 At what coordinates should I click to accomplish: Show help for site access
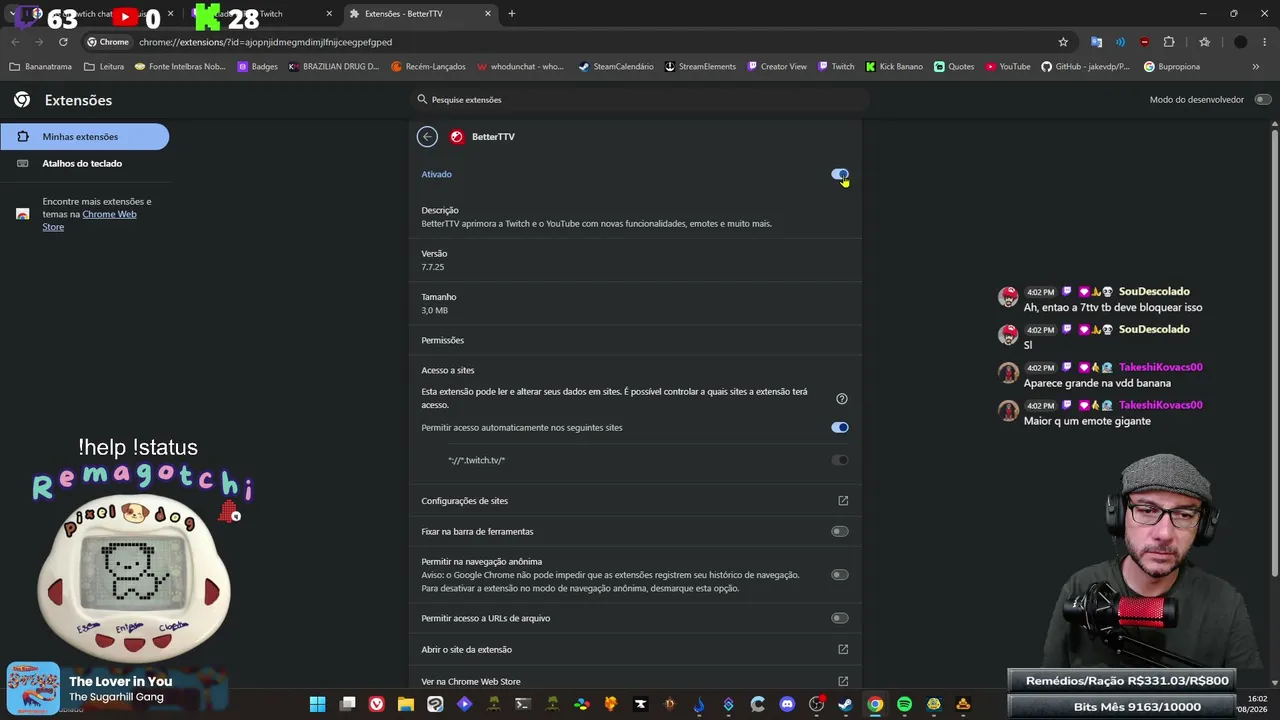(x=842, y=398)
